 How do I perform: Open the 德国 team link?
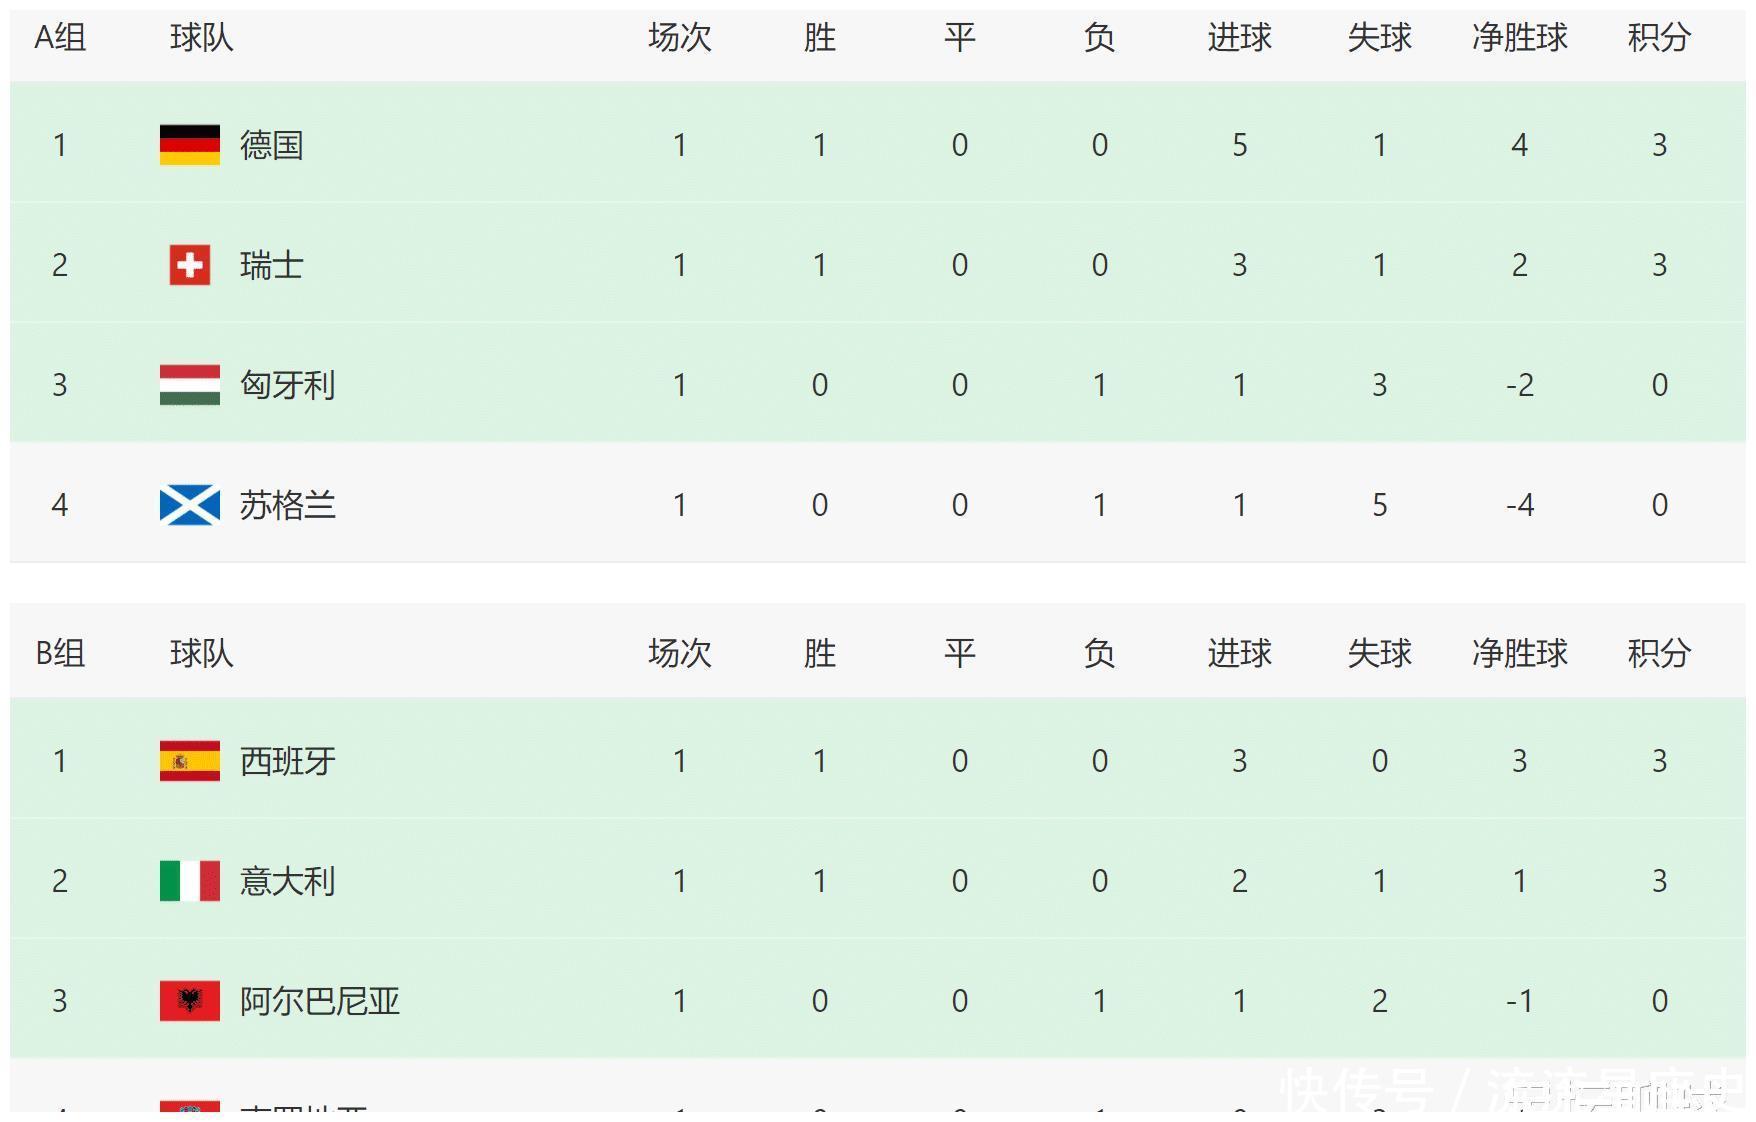(271, 145)
